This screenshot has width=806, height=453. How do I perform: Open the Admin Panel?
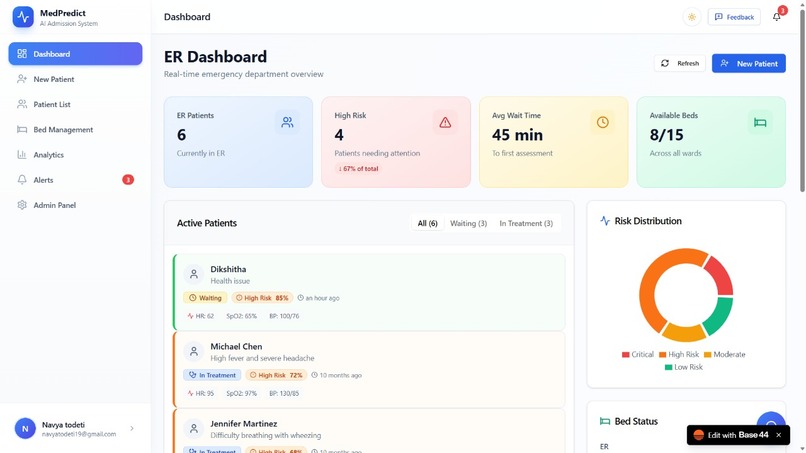(75, 205)
